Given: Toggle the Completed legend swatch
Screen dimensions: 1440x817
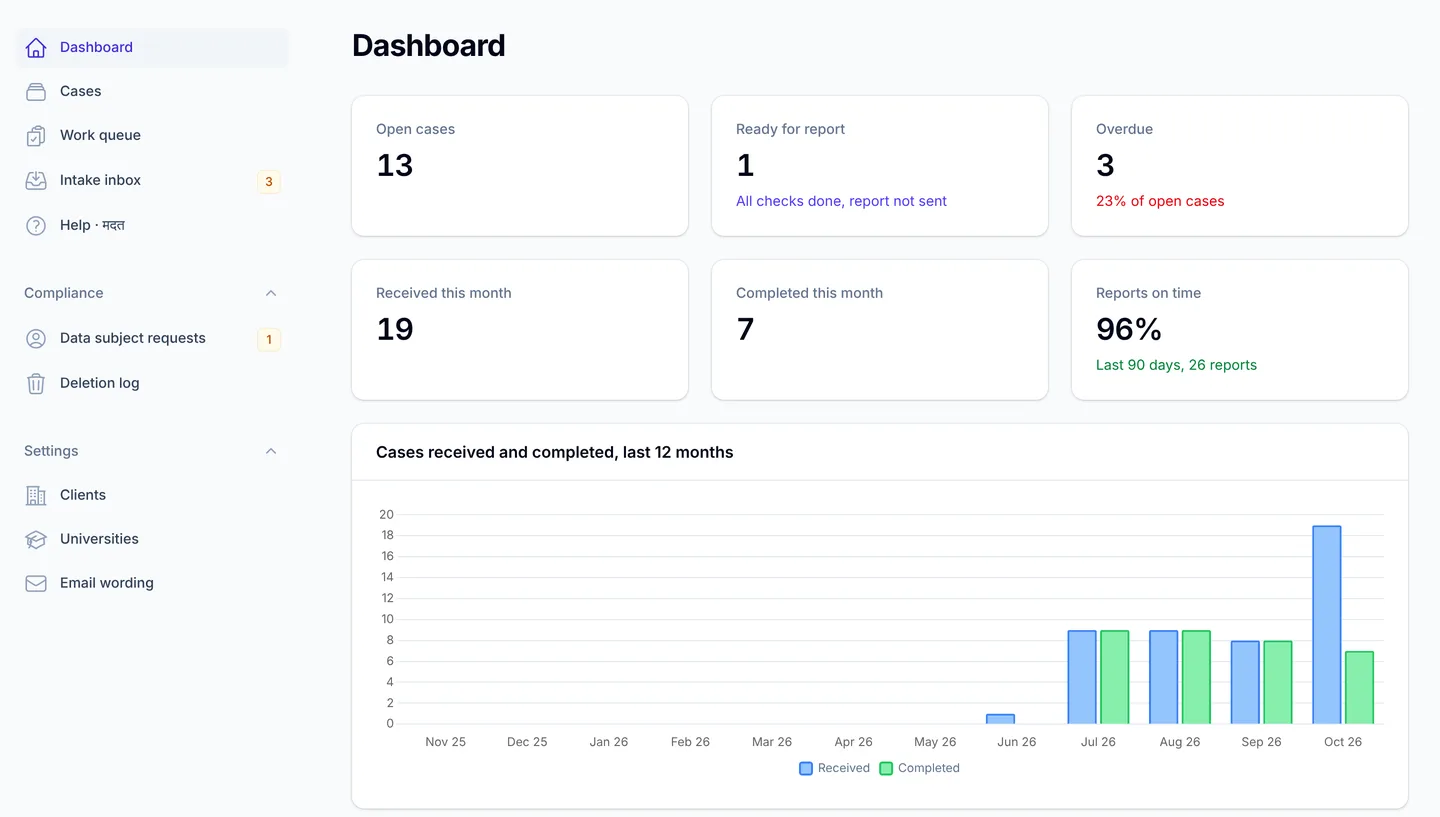Looking at the screenshot, I should 886,768.
